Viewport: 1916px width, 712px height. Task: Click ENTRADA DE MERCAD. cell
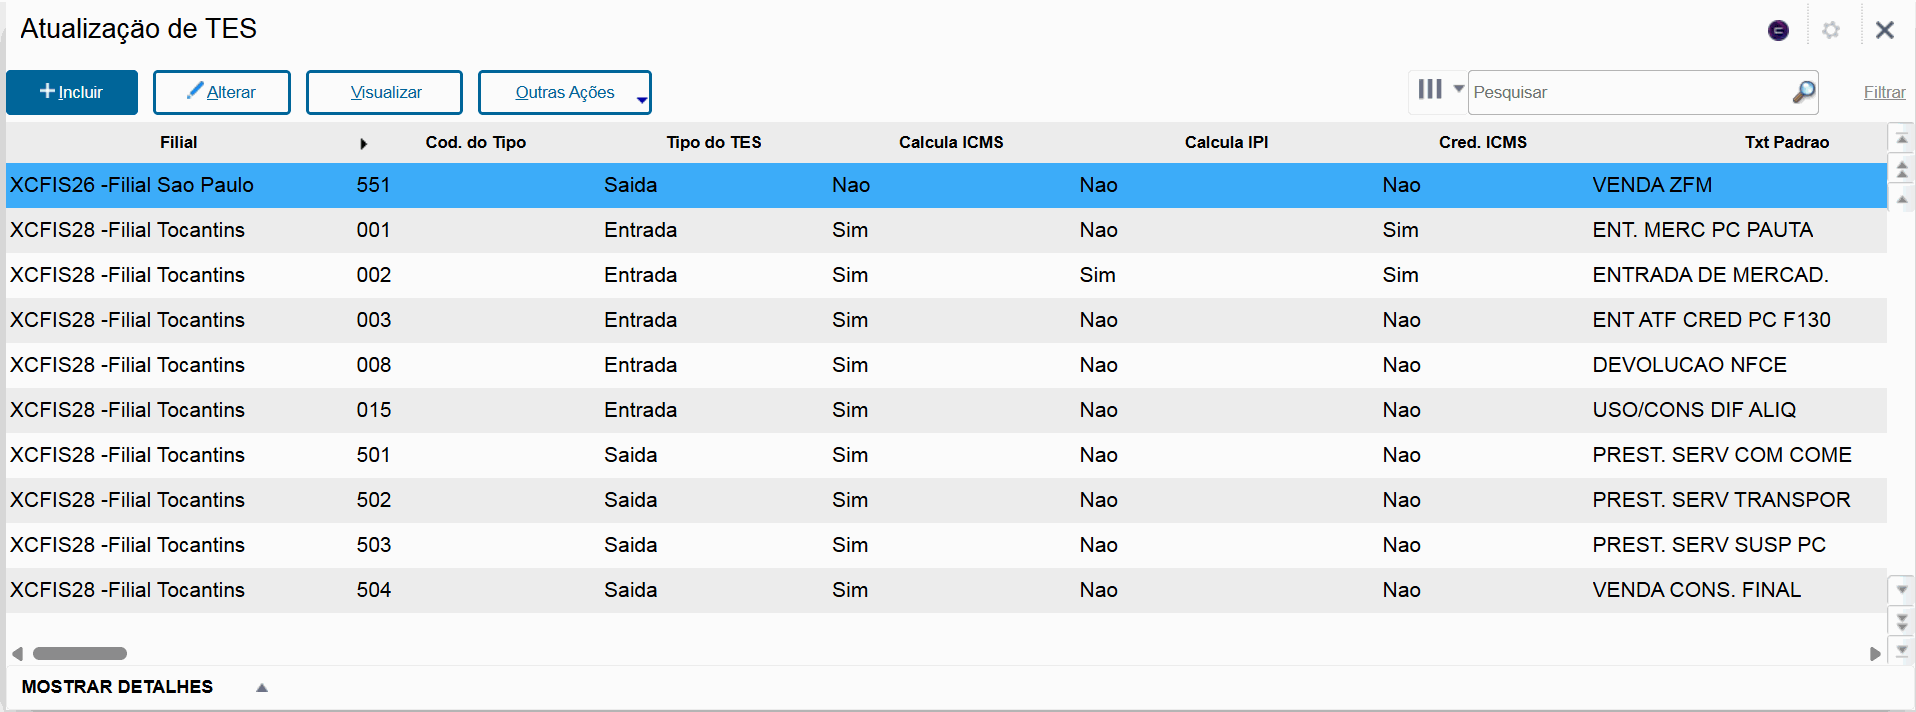(1710, 275)
